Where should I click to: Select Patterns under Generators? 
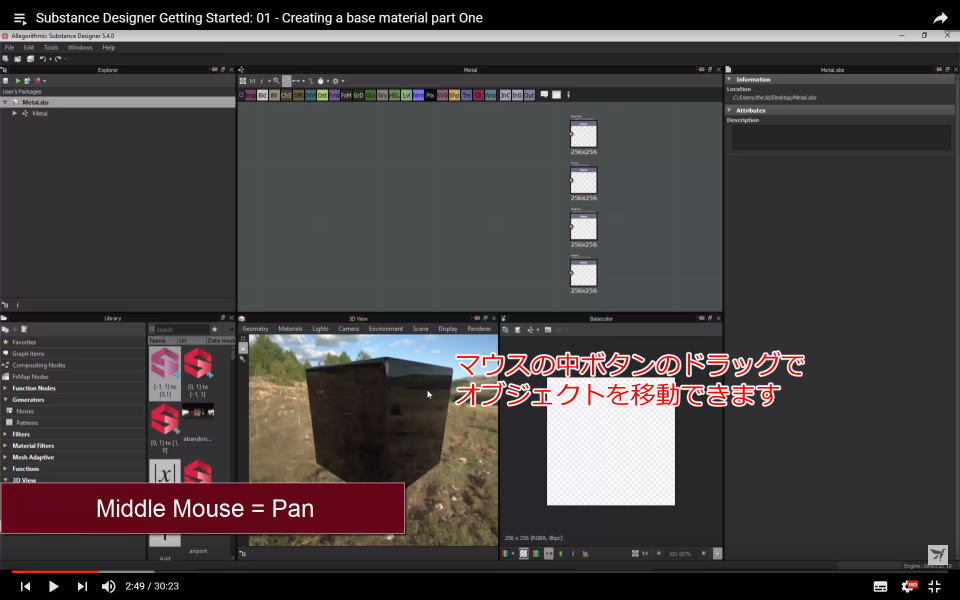pyautogui.click(x=27, y=423)
